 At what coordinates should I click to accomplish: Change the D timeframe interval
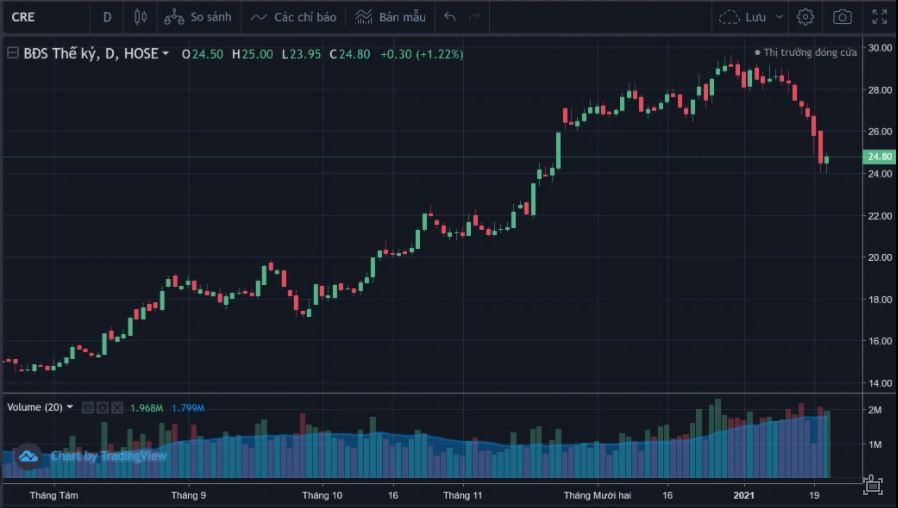coord(107,17)
